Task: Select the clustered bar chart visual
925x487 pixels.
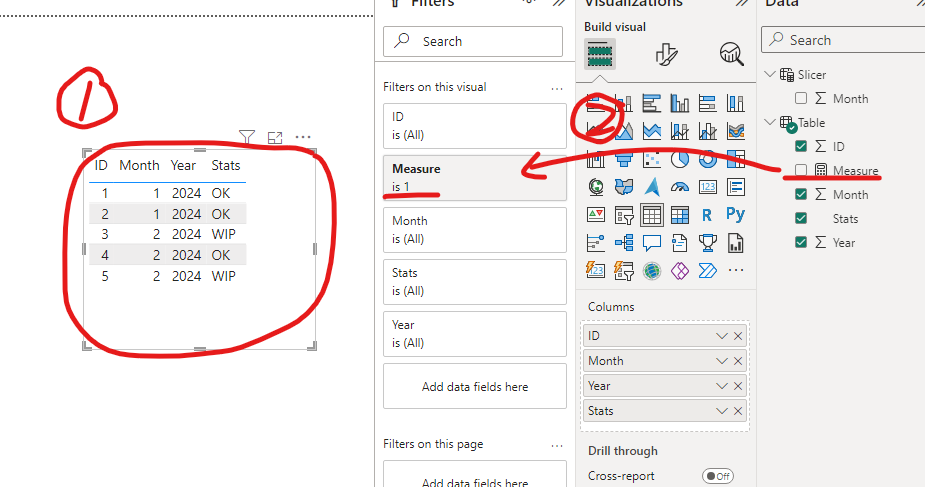Action: tap(651, 103)
